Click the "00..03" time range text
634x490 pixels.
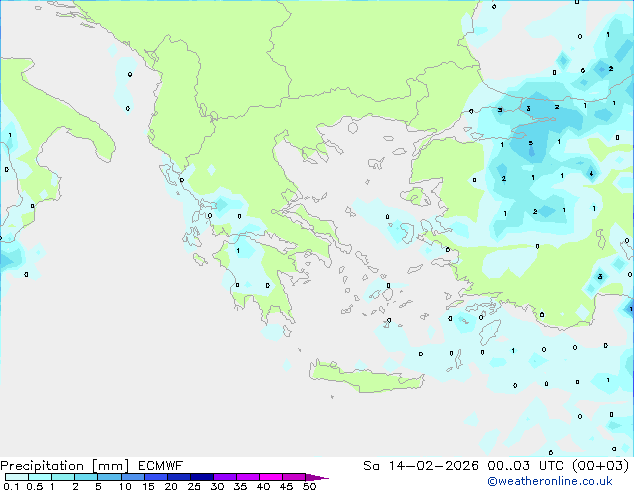[508, 466]
